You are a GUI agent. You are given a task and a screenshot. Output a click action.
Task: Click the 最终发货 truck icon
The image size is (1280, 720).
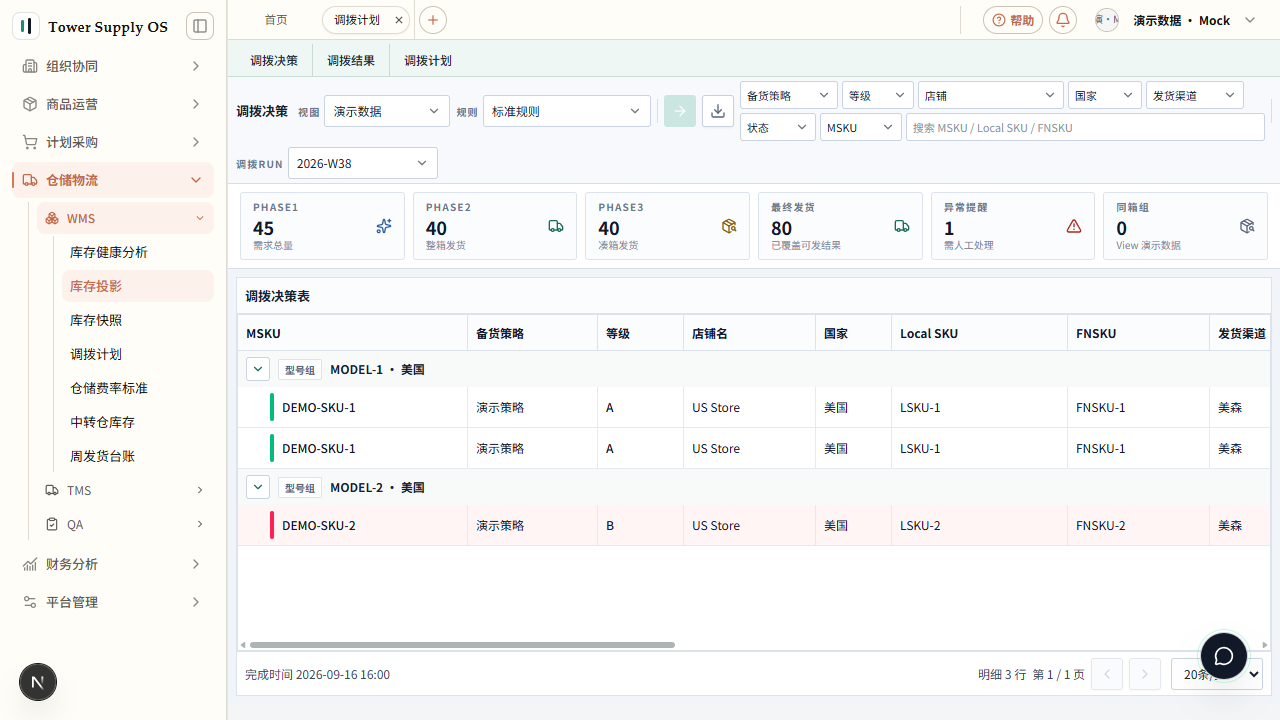point(902,227)
